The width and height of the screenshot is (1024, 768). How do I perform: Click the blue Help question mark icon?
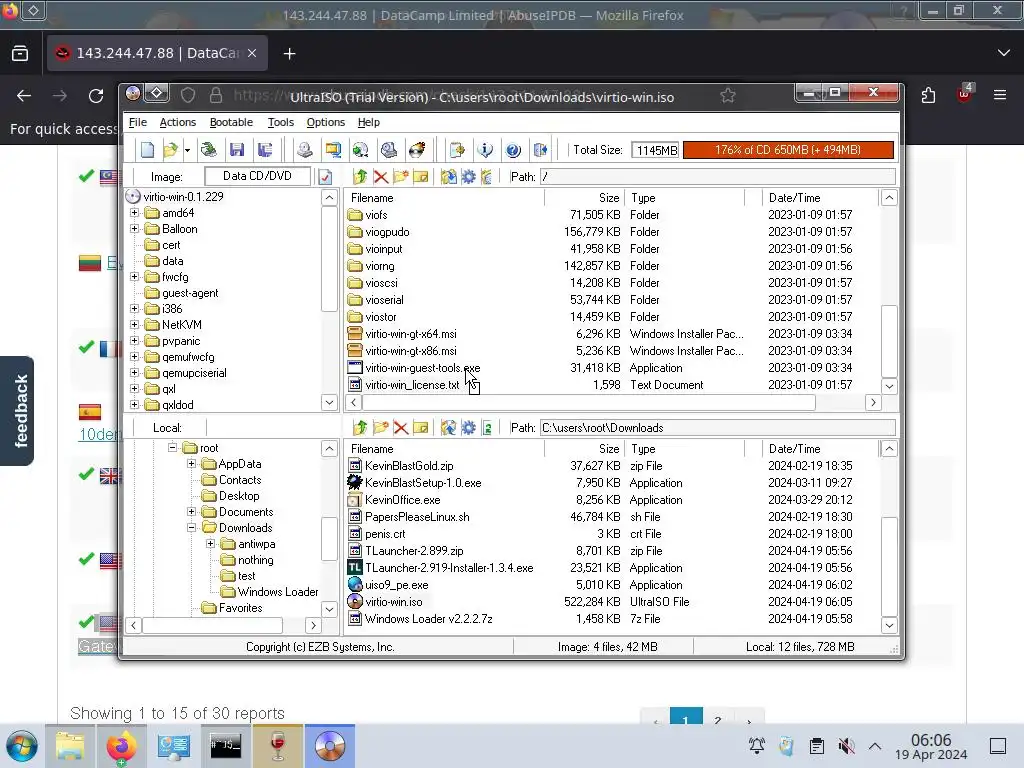513,150
